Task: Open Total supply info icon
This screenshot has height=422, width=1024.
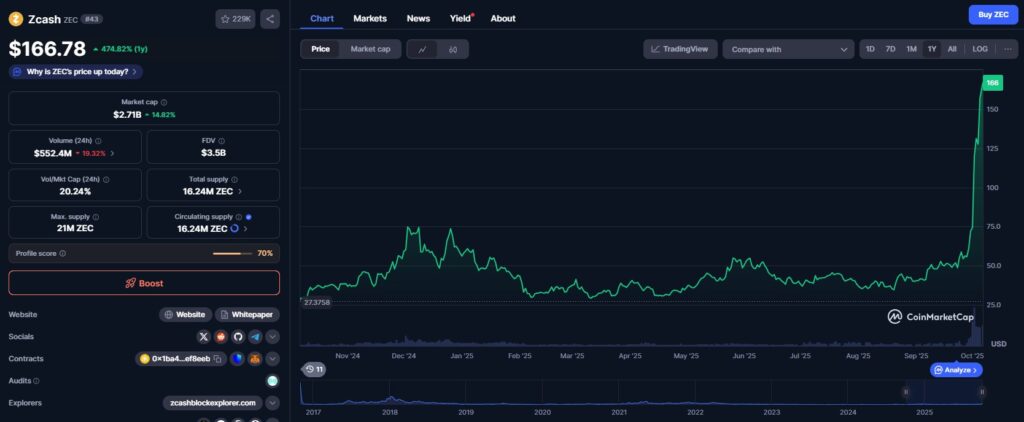Action: click(x=234, y=179)
